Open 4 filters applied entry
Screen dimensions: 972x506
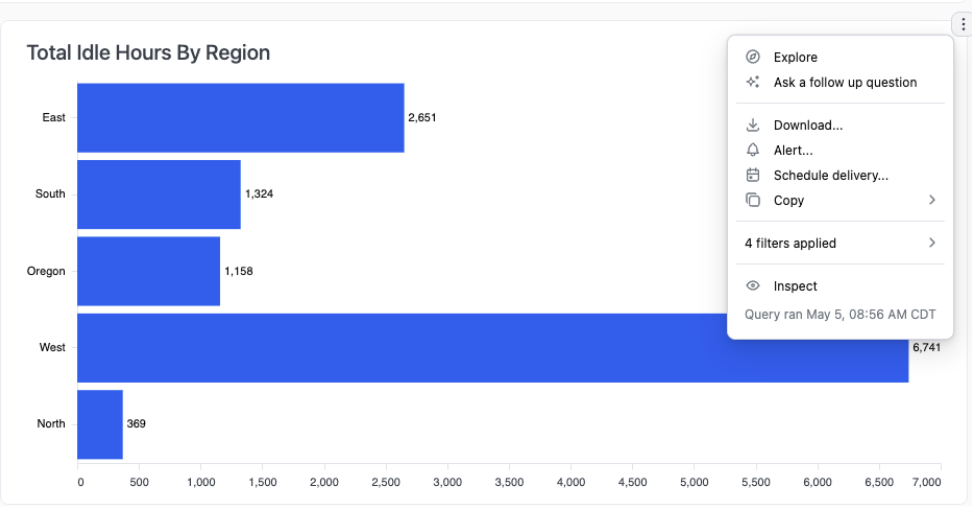click(840, 242)
